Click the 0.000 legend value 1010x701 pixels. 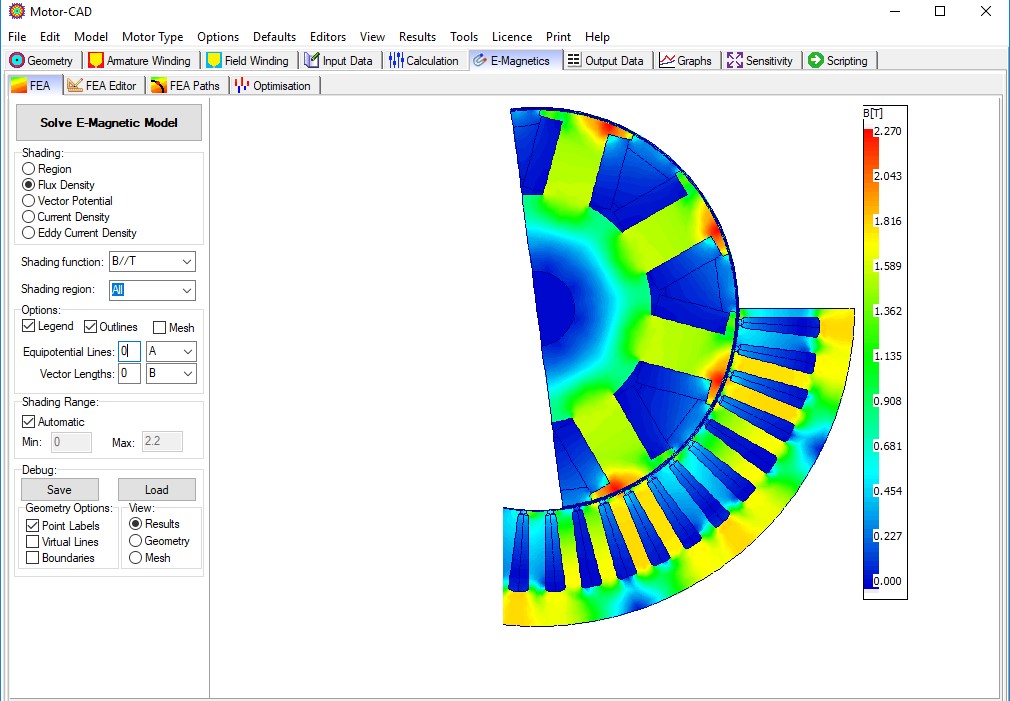(x=887, y=581)
